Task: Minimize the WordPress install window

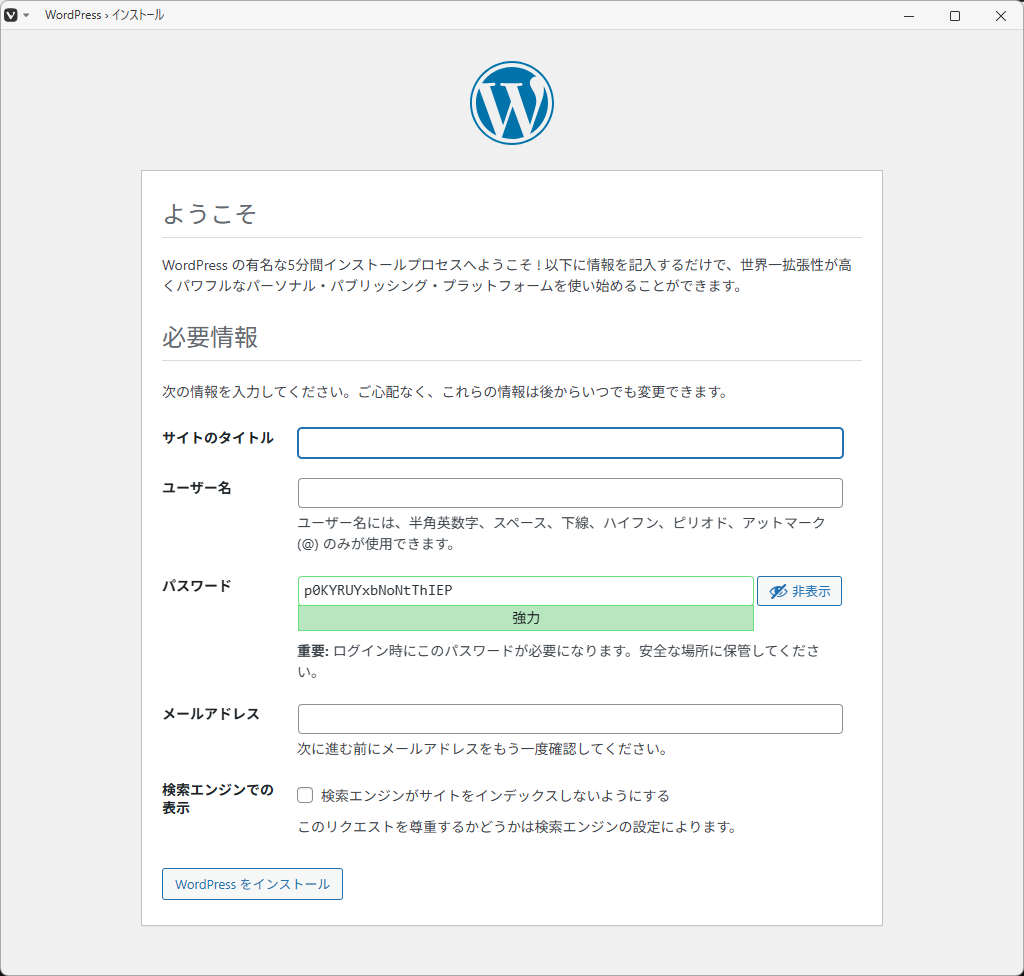Action: 908,16
